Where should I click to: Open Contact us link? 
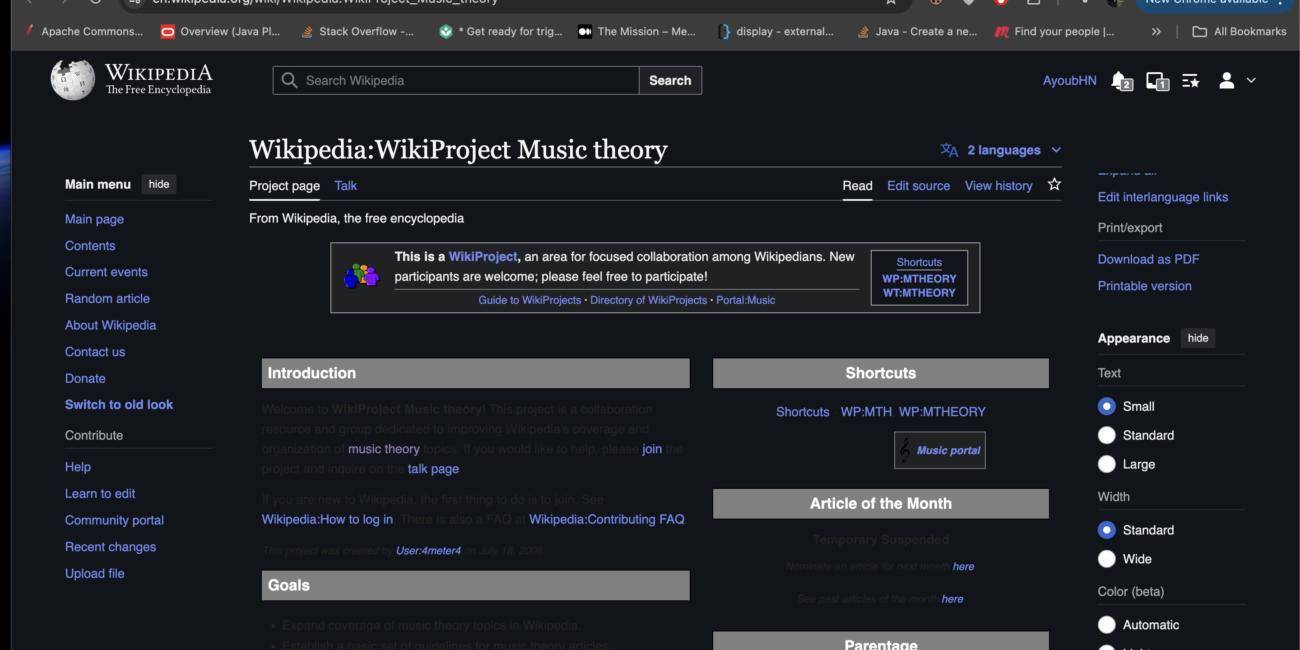tap(95, 352)
